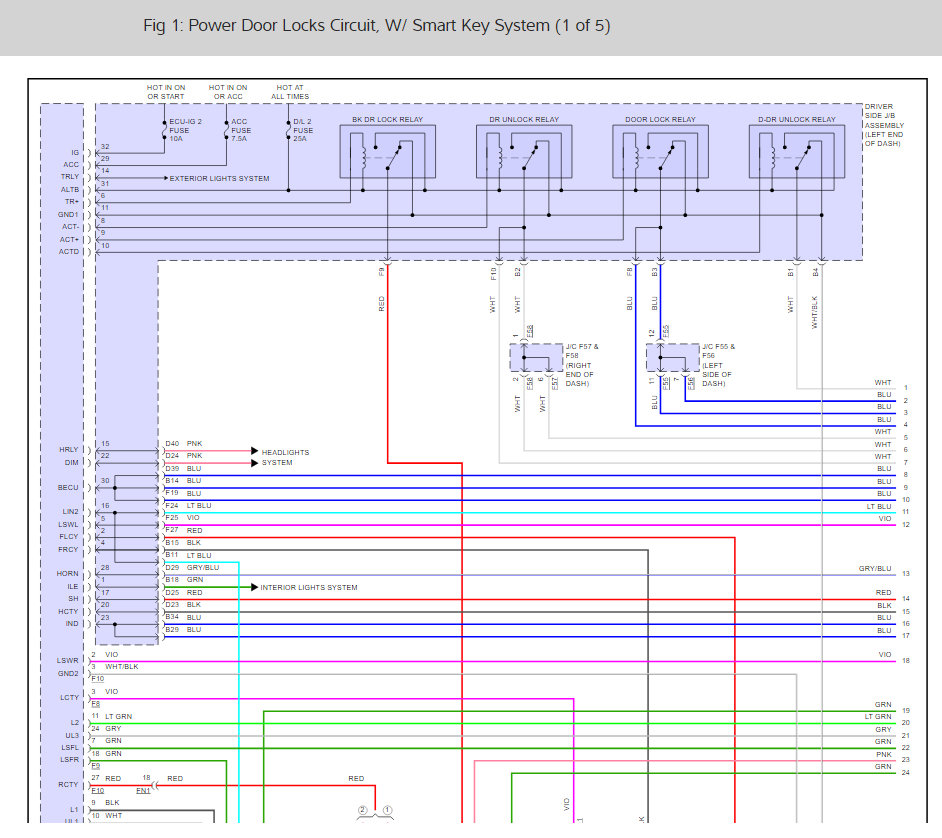Image resolution: width=942 pixels, height=838 pixels.
Task: Click the Interior Lights System arrow
Action: click(254, 587)
